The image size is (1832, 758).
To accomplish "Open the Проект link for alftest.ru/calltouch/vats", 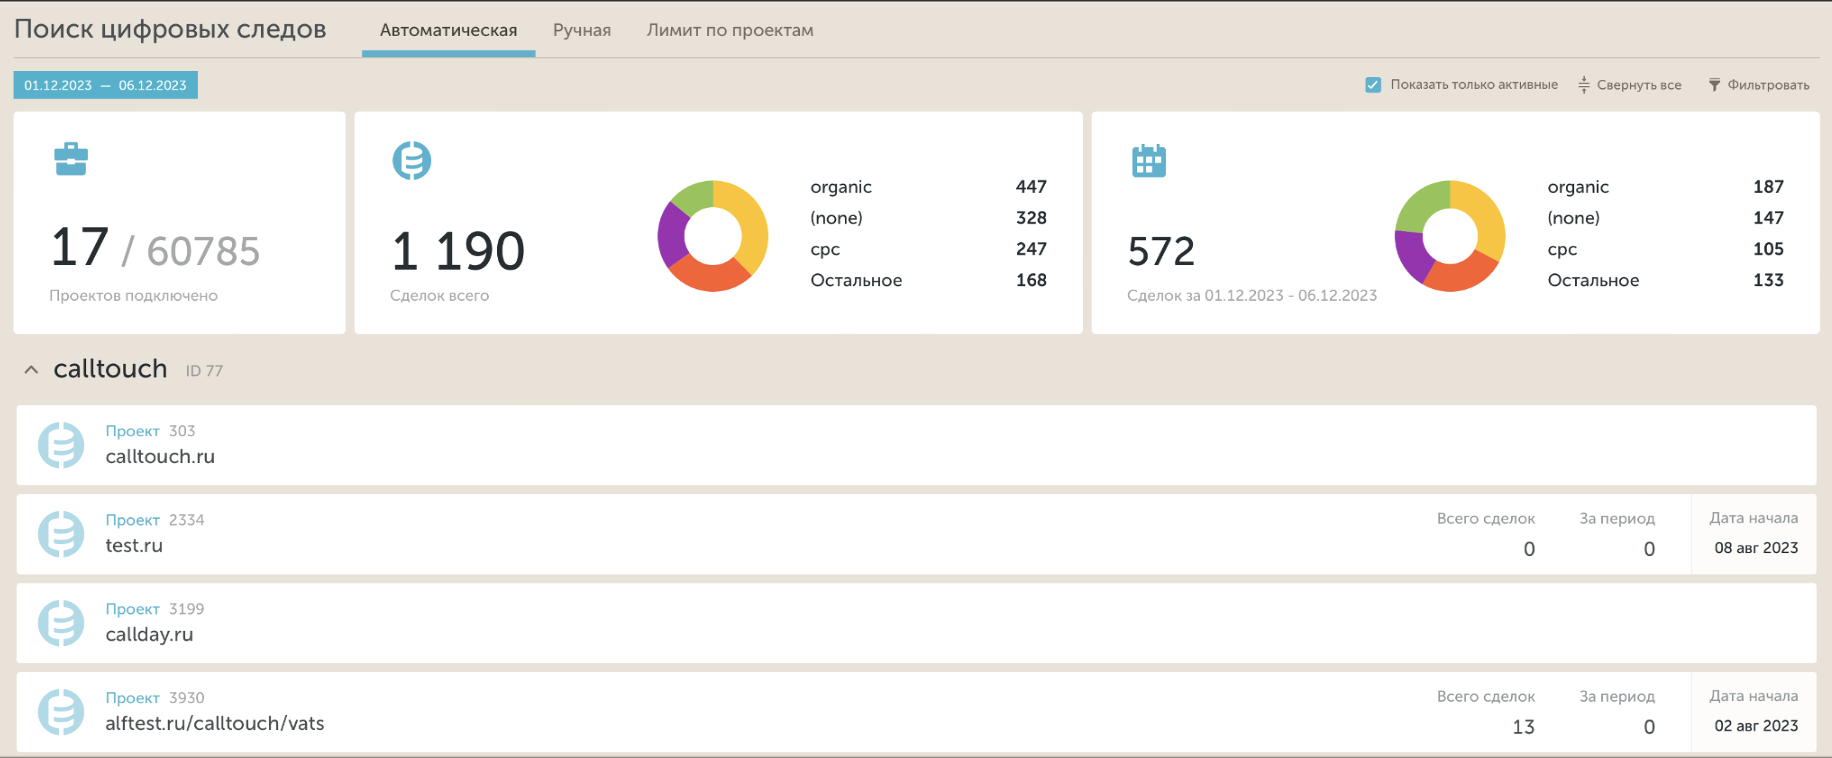I will click(x=133, y=698).
